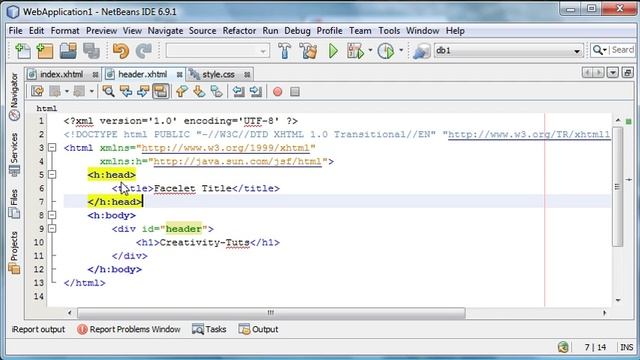This screenshot has height=360, width=640.
Task: Click the Undo arrow icon
Action: pos(121,51)
